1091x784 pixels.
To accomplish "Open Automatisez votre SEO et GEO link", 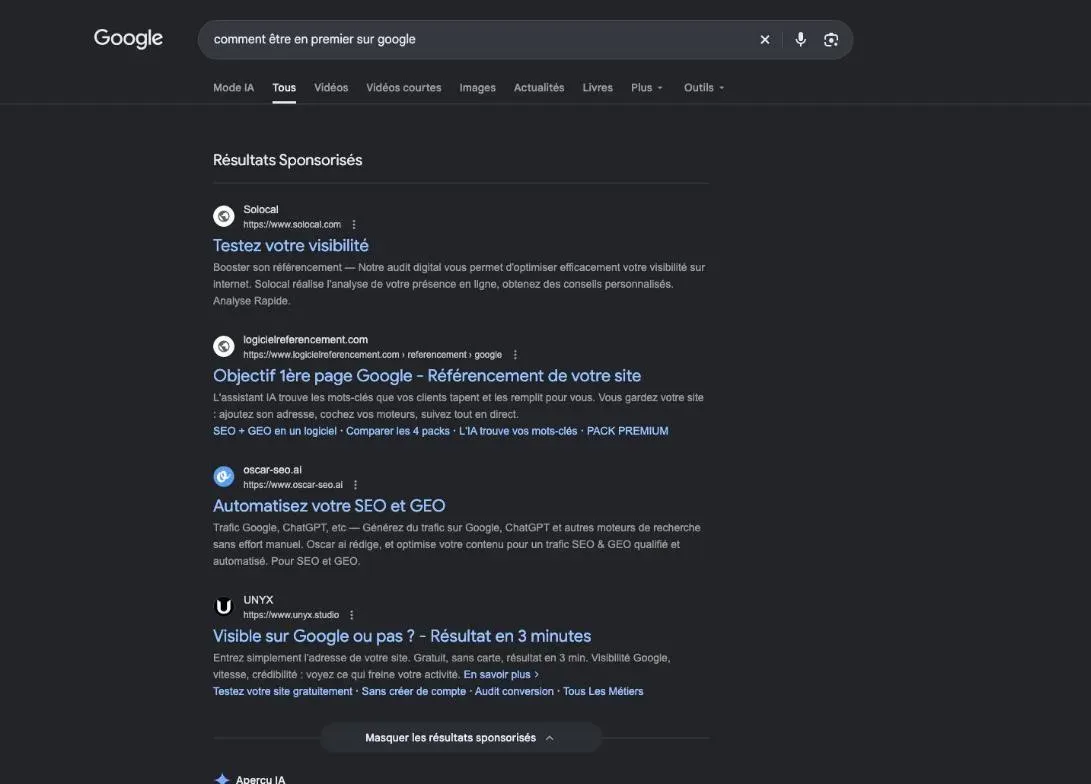I will [329, 506].
